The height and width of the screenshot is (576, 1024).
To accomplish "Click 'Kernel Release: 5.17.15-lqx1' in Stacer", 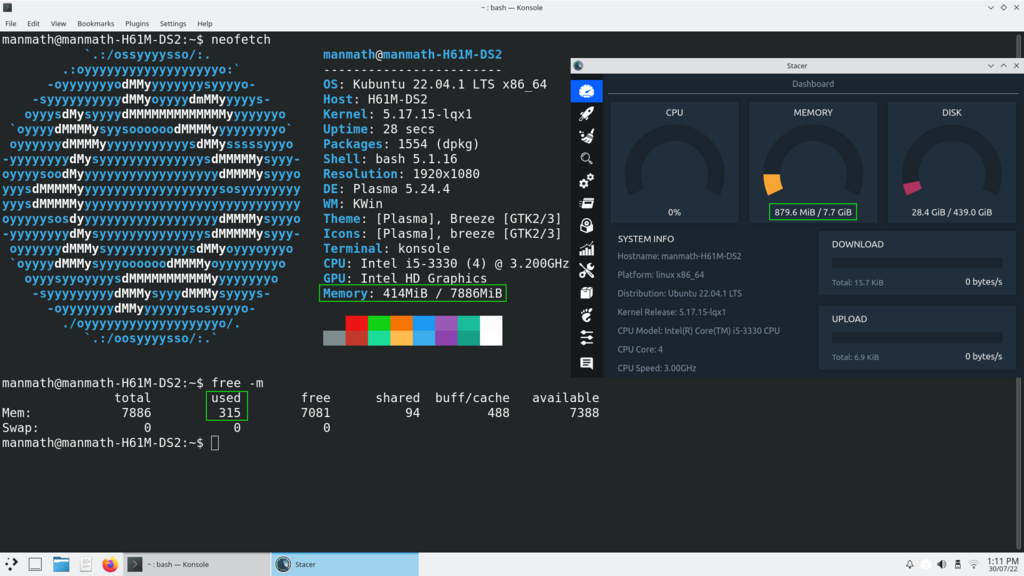I will tap(671, 312).
